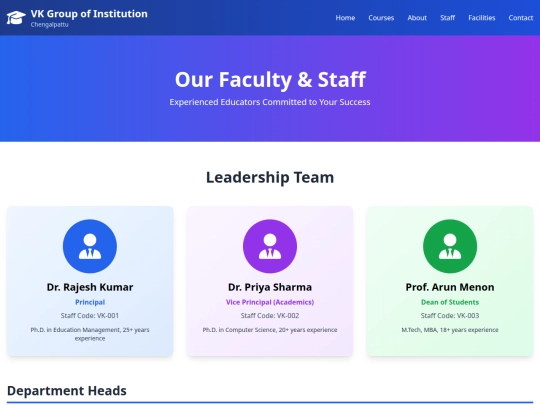Click the Our Faculty & Staff heading

(x=270, y=80)
